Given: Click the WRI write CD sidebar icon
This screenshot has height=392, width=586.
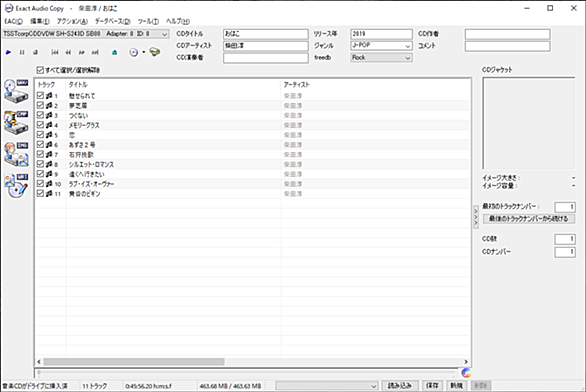Looking at the screenshot, I should [x=16, y=186].
